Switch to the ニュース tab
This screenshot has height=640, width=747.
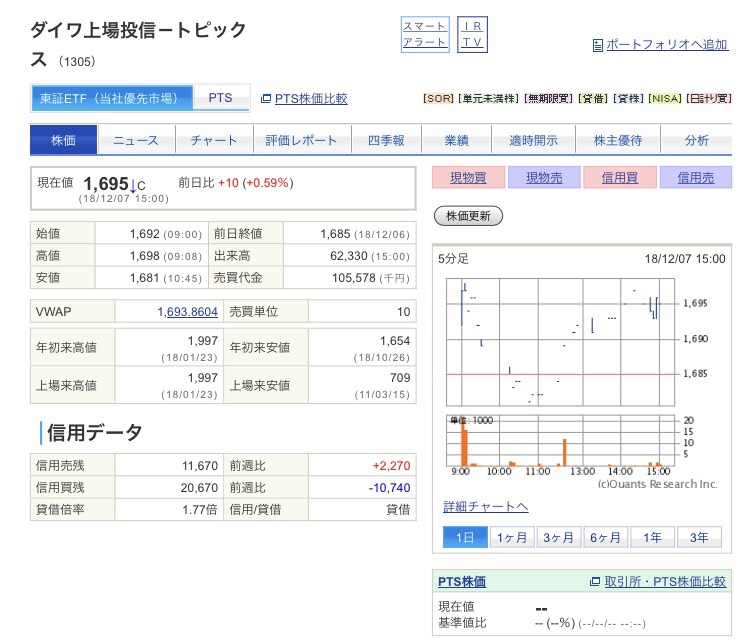pyautogui.click(x=136, y=140)
